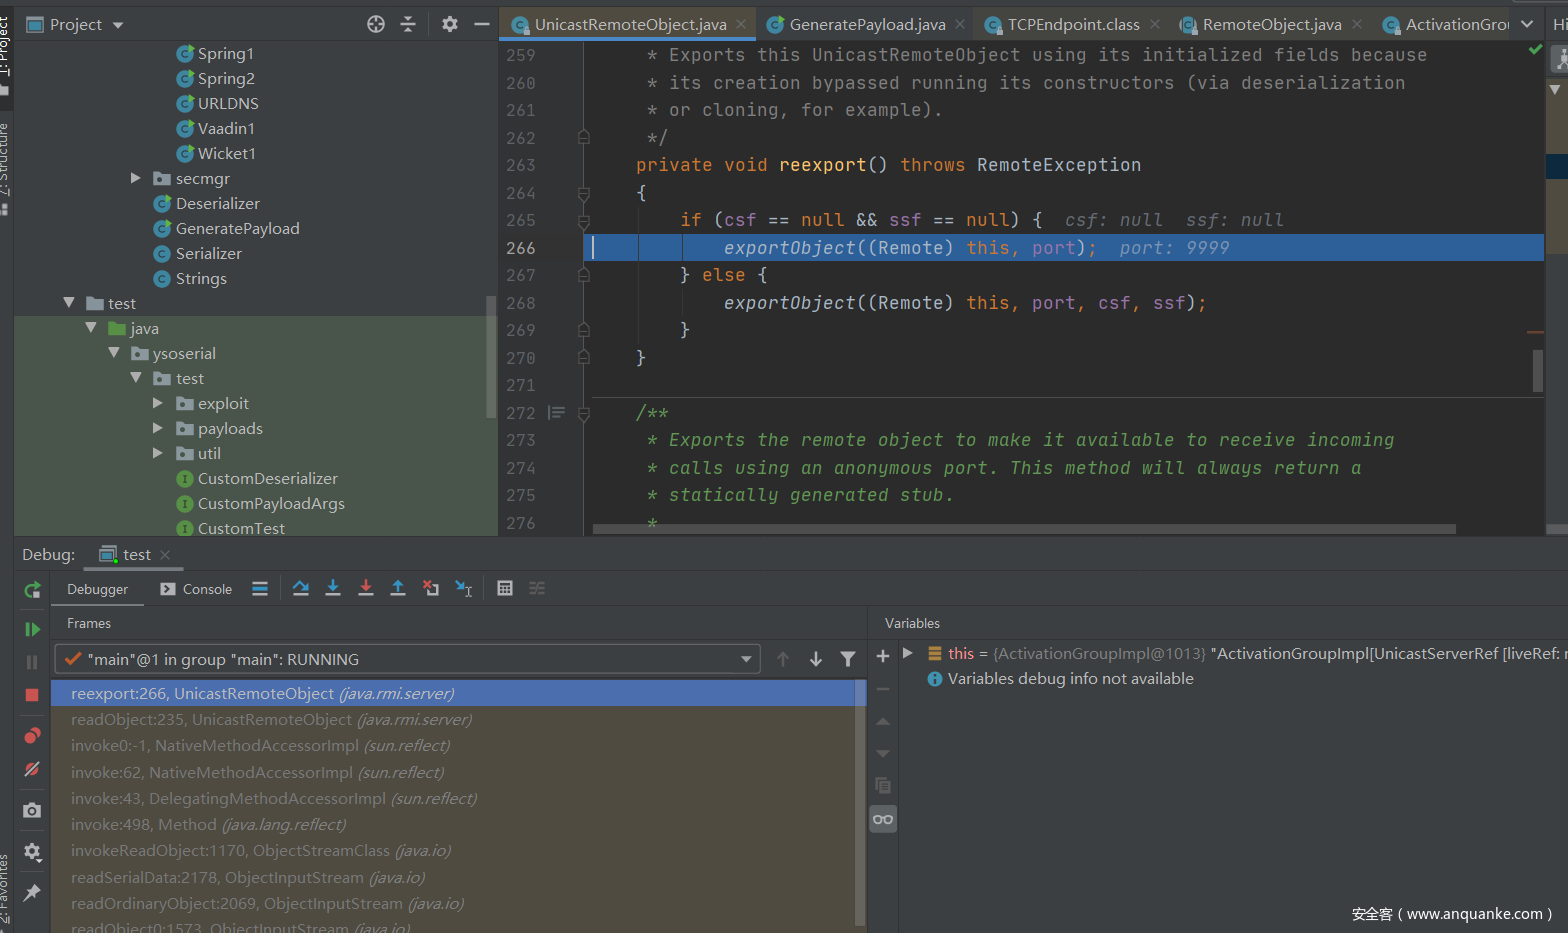Switch to the GeneratePayload.java editor tab
Screen dimensions: 1568x933
click(866, 24)
